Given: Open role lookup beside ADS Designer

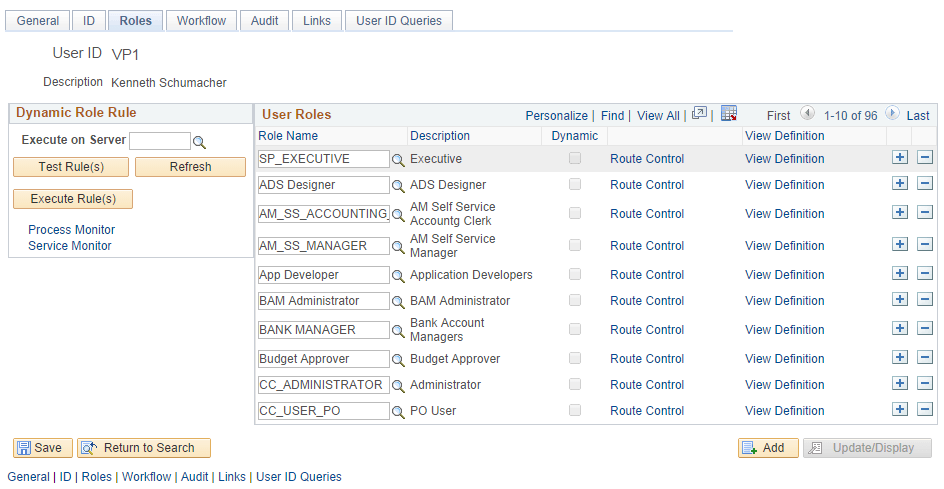Looking at the screenshot, I should [398, 185].
